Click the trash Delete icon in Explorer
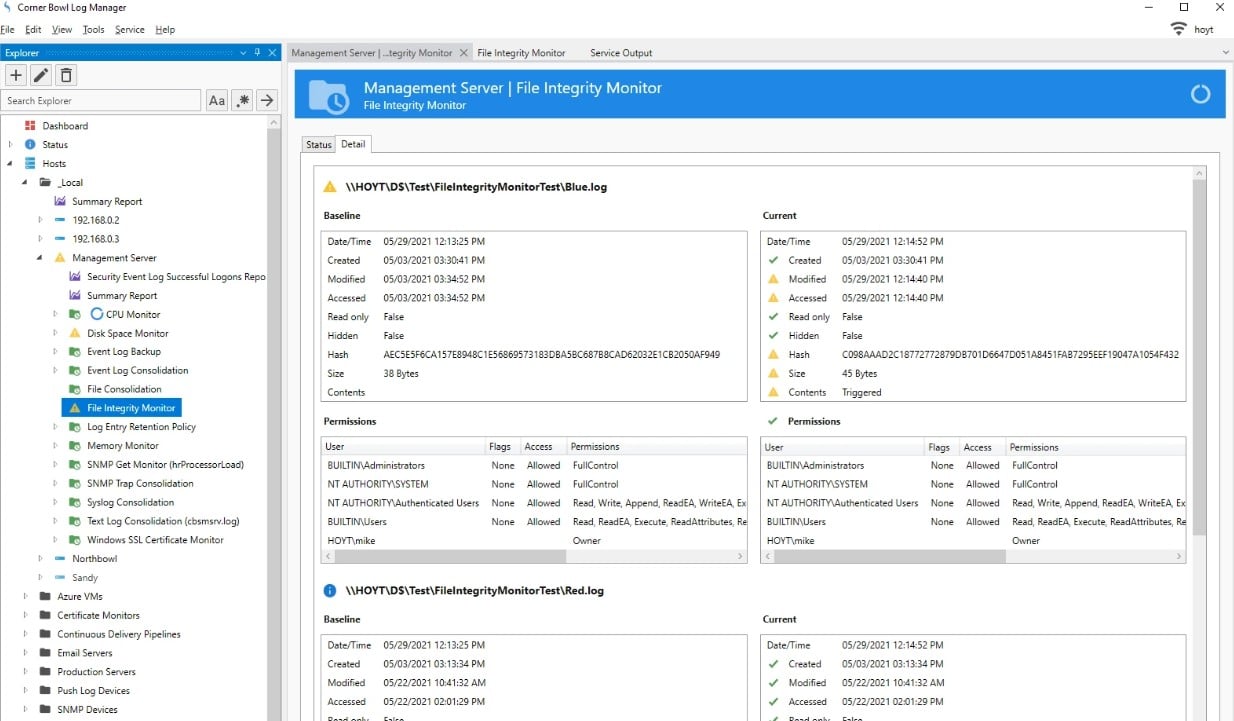Screen dimensions: 1234x721 click(x=66, y=75)
